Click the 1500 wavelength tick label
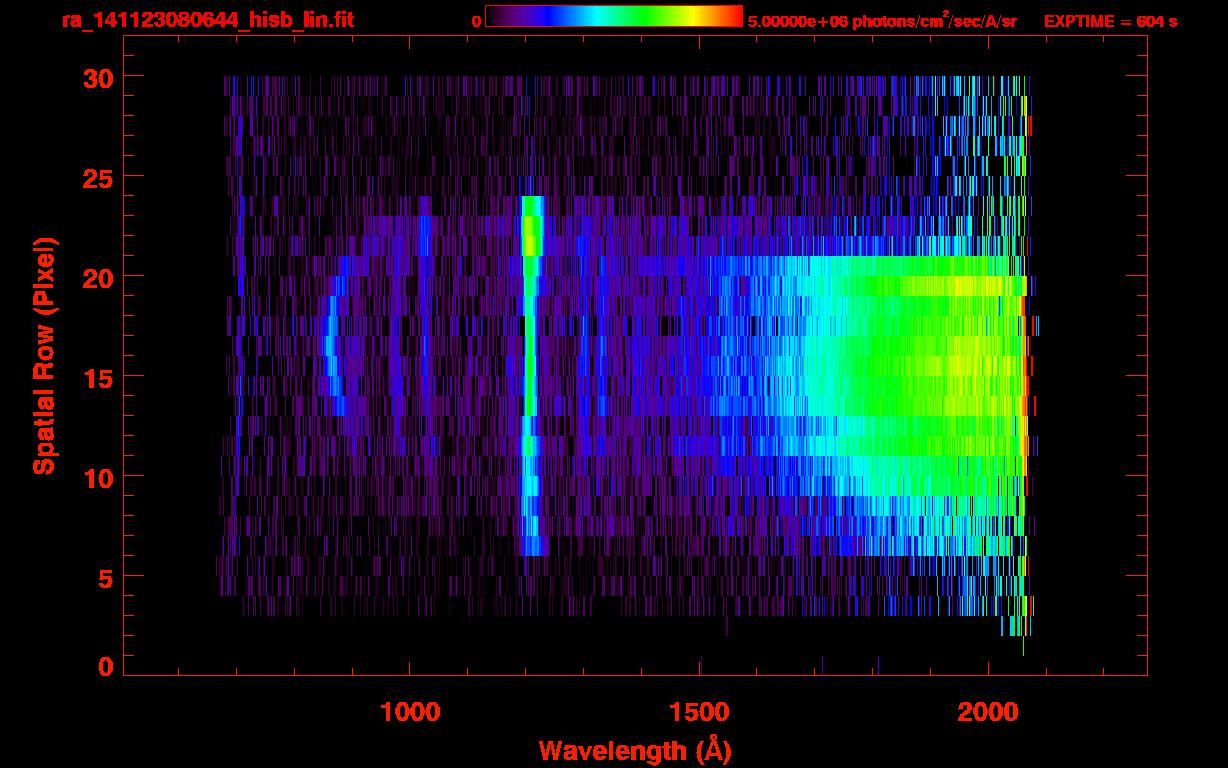 point(699,712)
